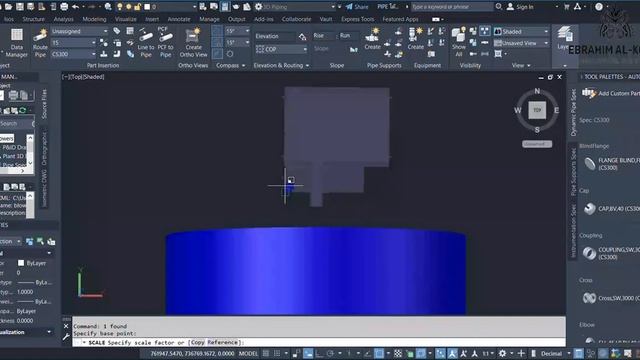Click the PCF to Pipe tool
The height and width of the screenshot is (360, 640).
coord(165,42)
